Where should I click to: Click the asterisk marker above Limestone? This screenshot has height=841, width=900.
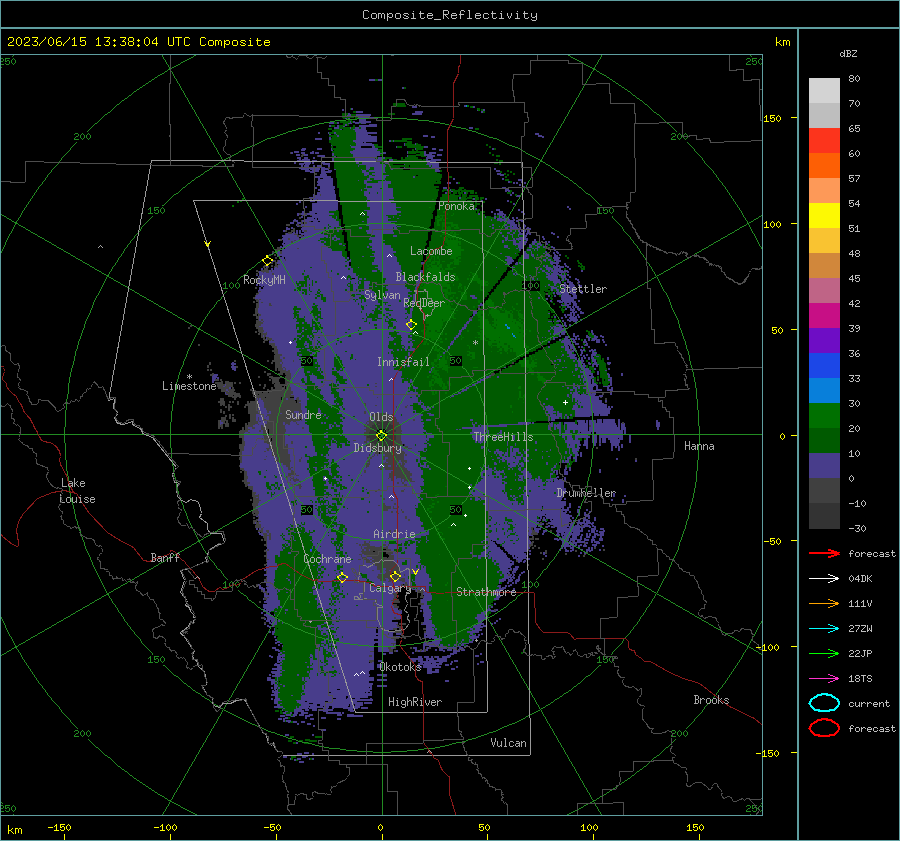click(189, 377)
